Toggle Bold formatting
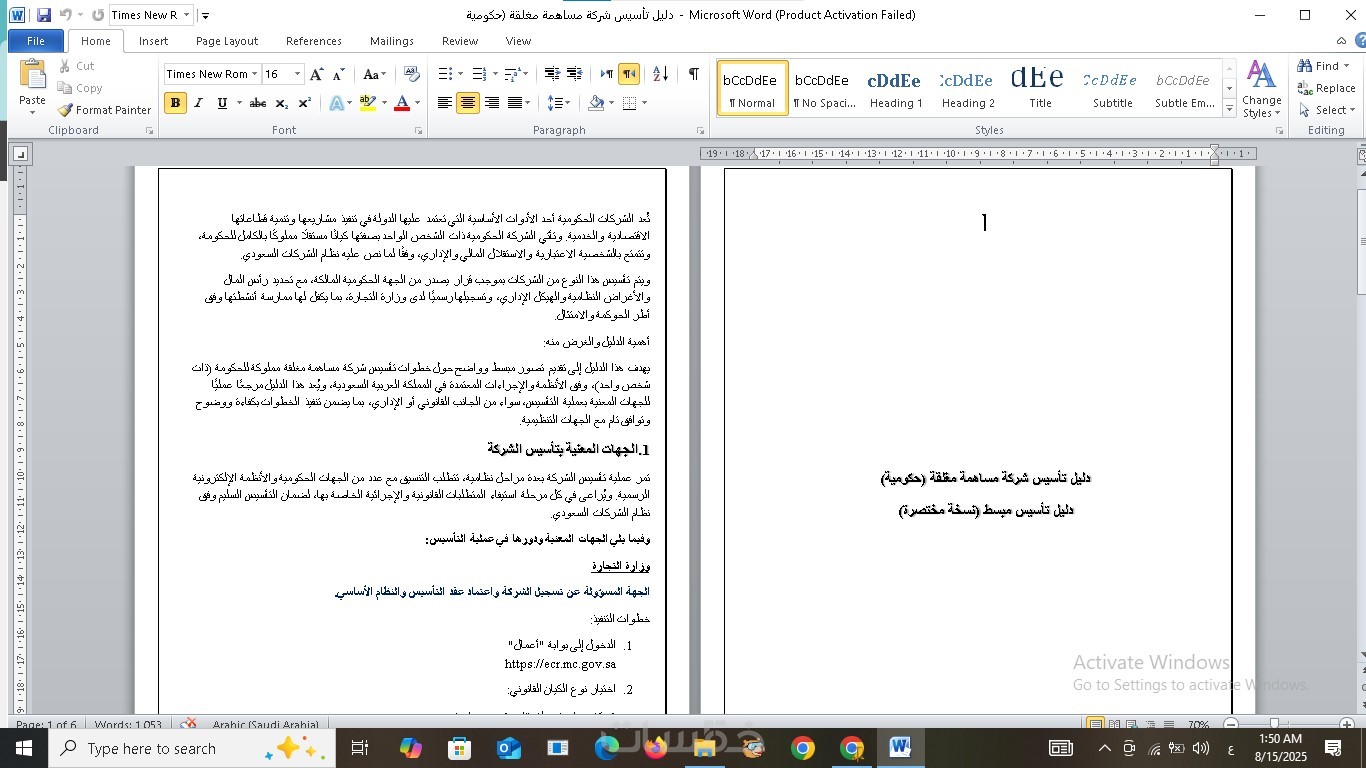Image resolution: width=1366 pixels, height=768 pixels. coord(175,103)
